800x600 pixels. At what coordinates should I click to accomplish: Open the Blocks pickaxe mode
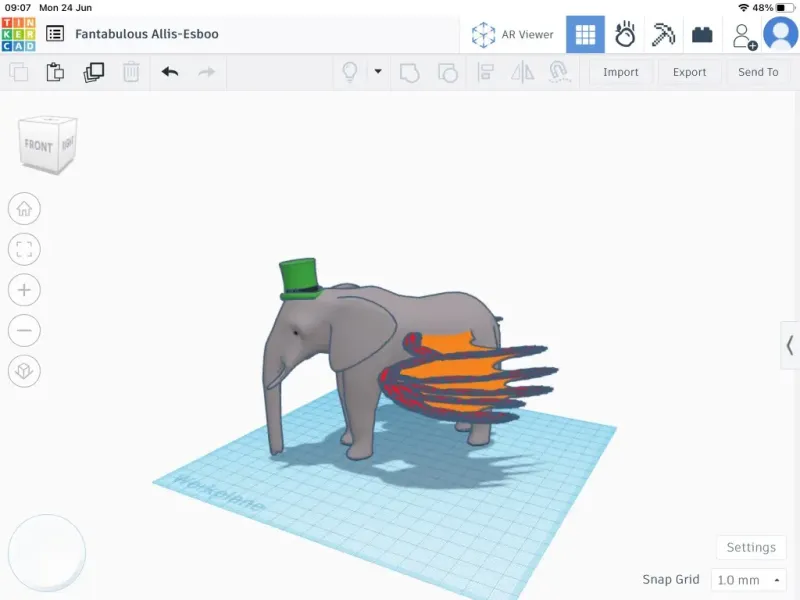pyautogui.click(x=663, y=34)
